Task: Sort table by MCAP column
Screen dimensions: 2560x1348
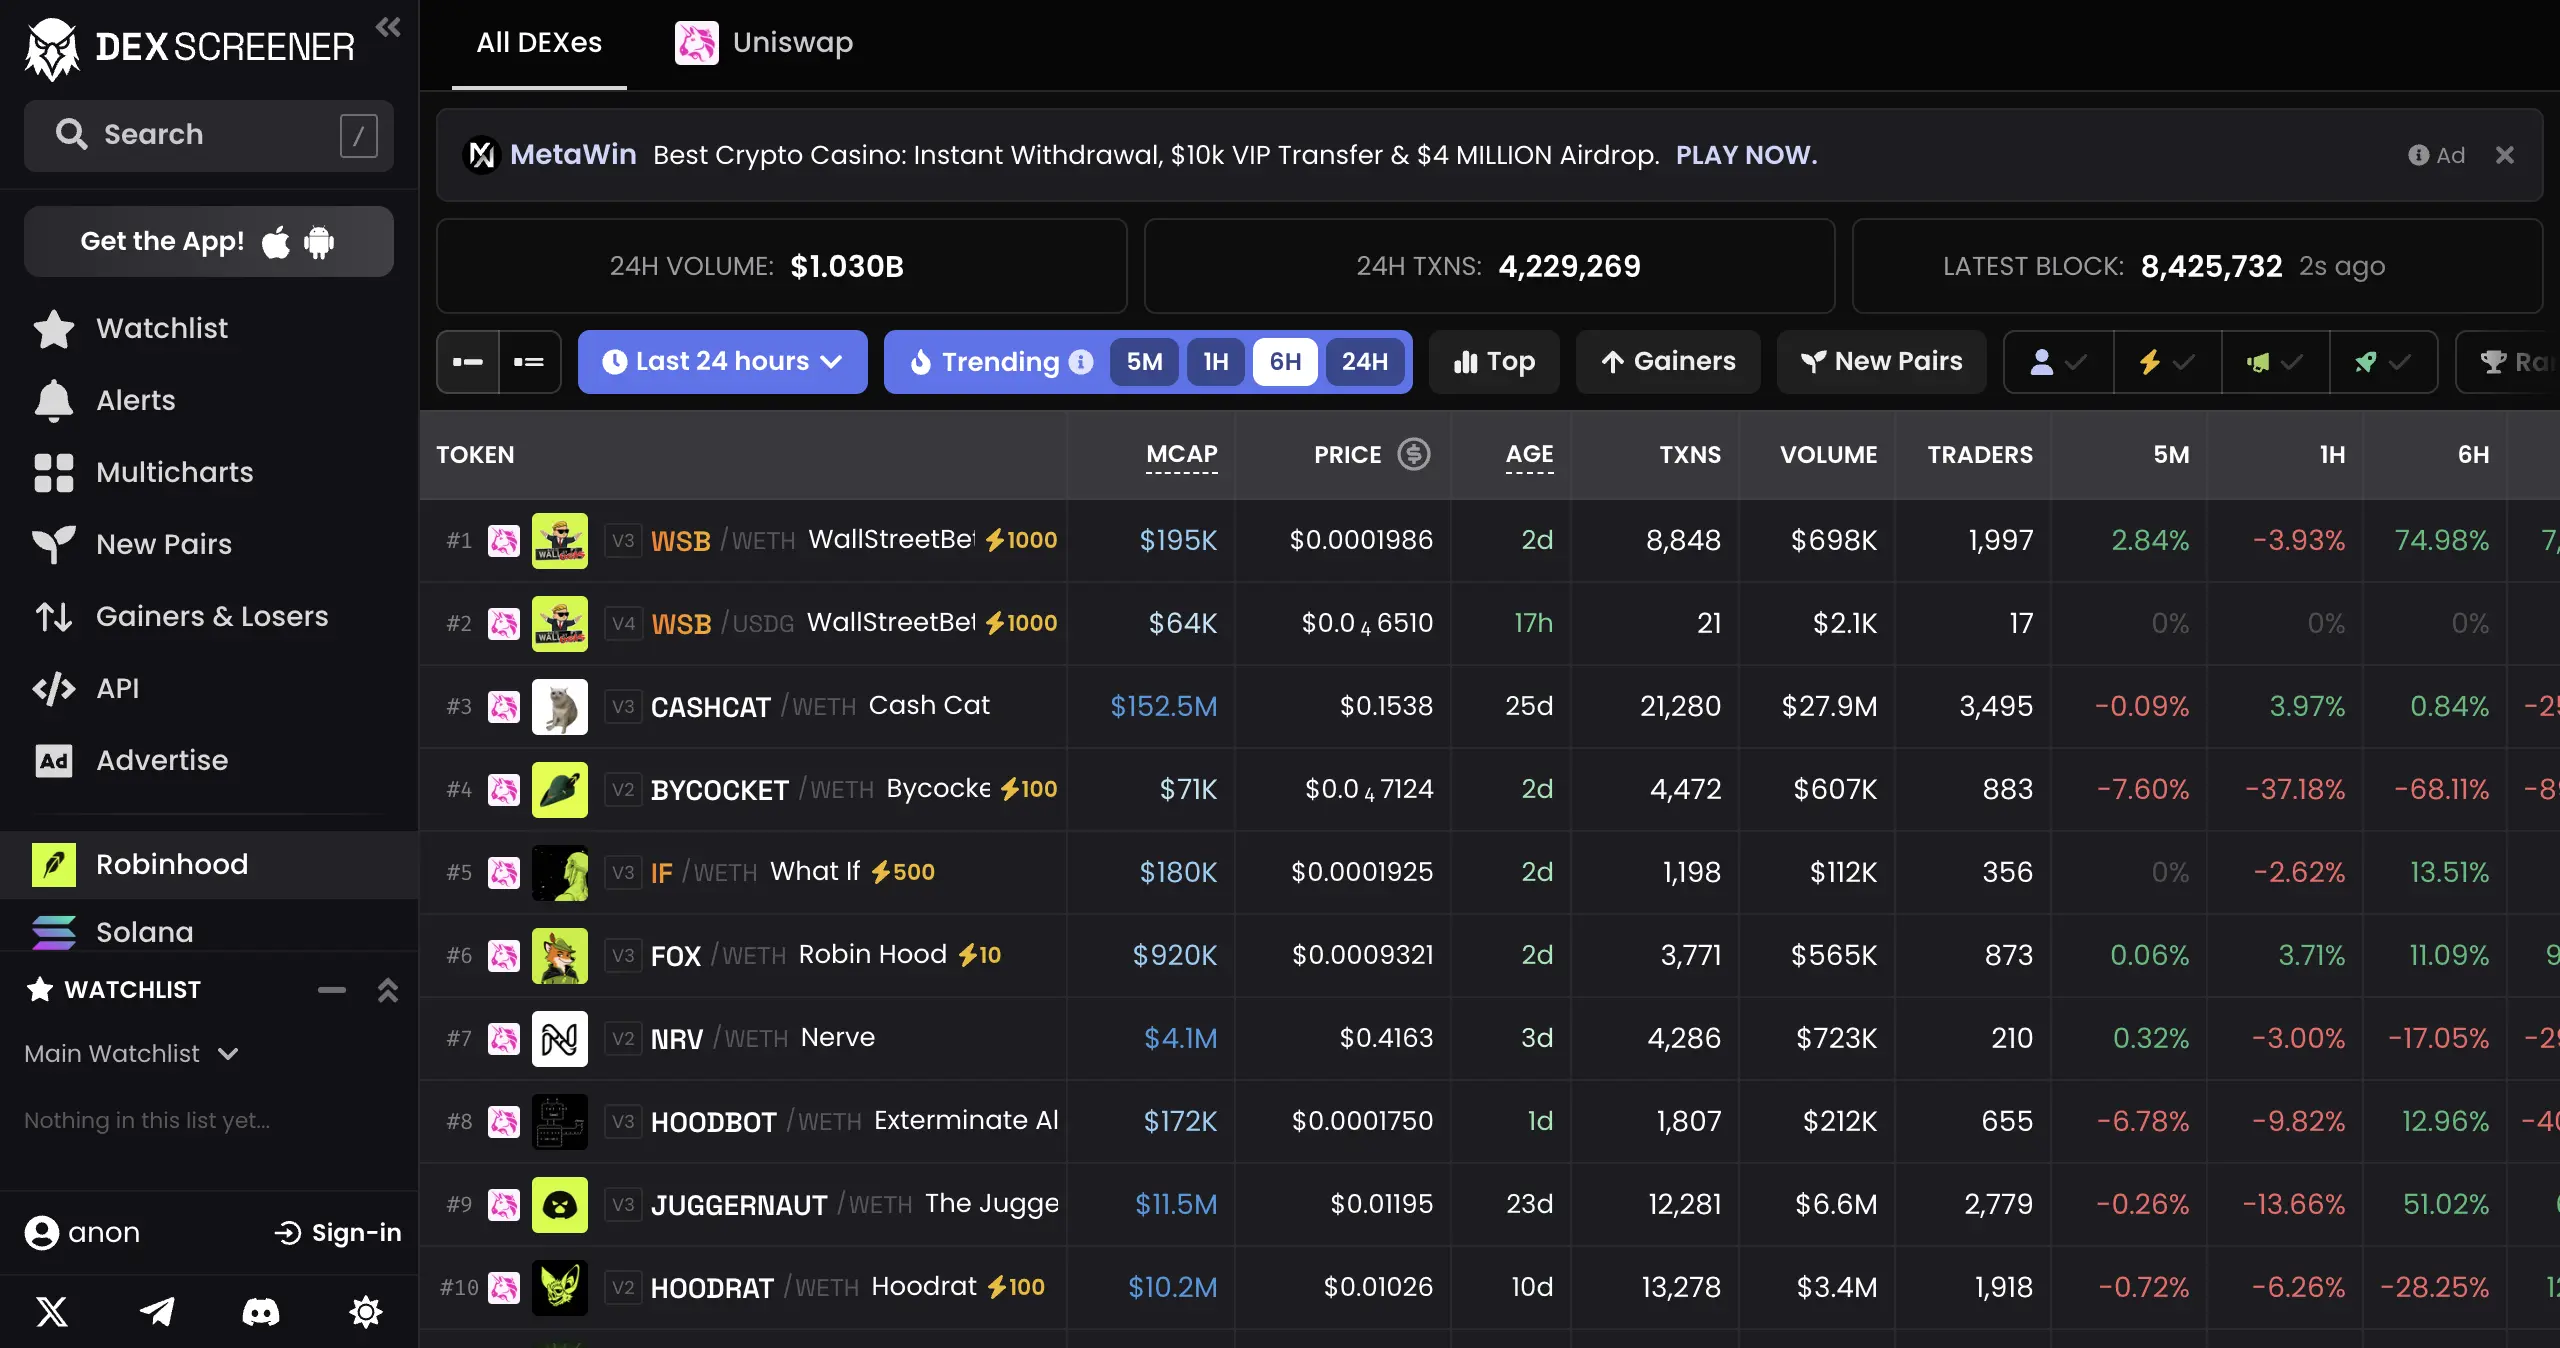Action: click(1181, 455)
